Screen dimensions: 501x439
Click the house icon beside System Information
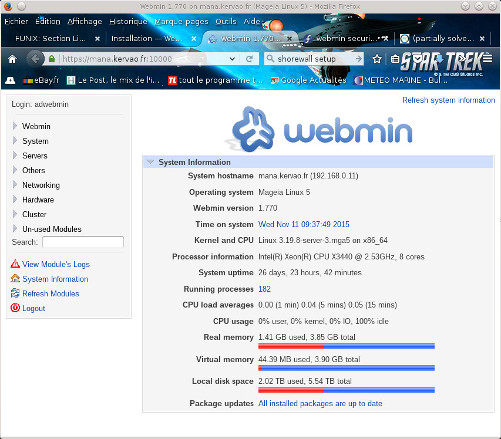(15, 279)
